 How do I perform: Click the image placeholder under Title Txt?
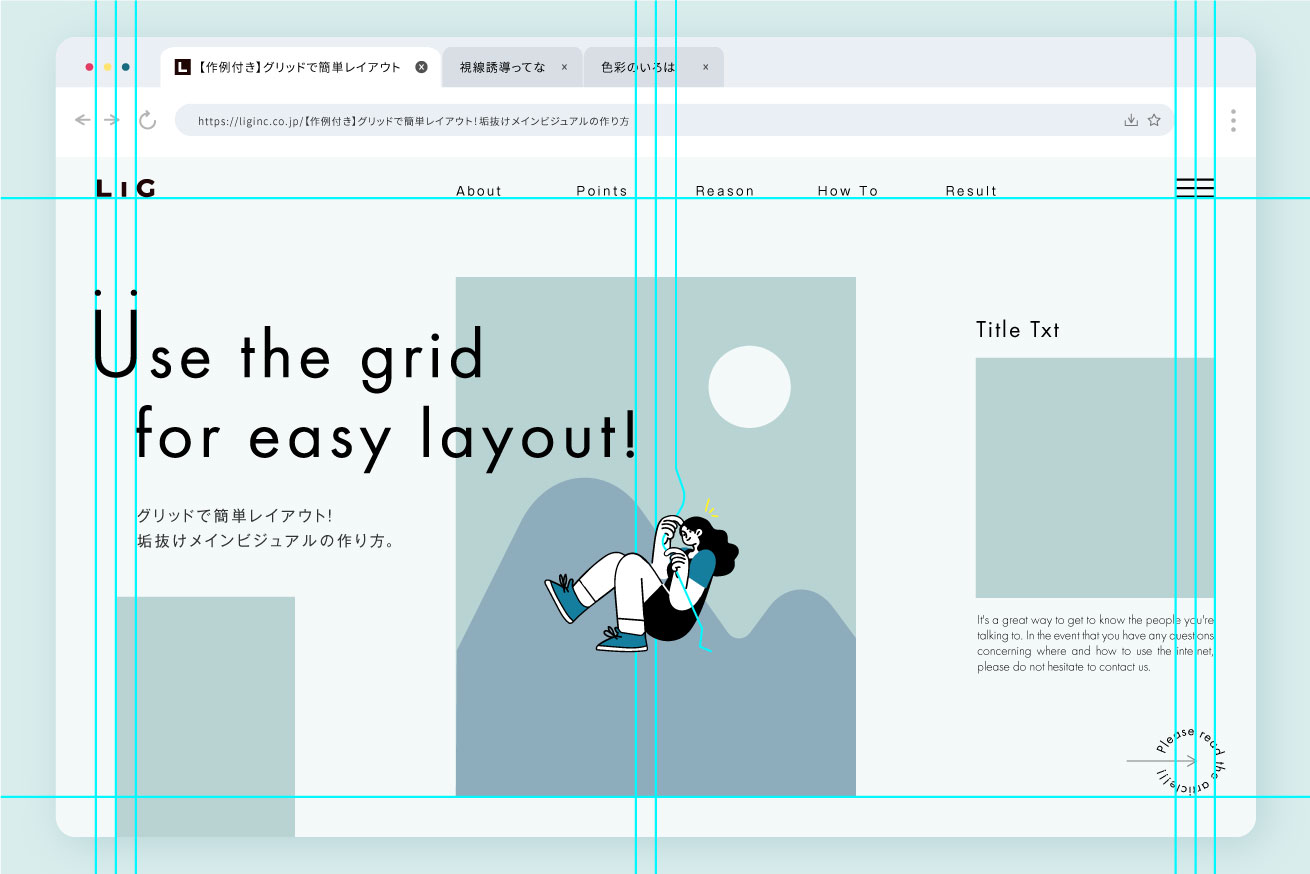click(x=1095, y=478)
